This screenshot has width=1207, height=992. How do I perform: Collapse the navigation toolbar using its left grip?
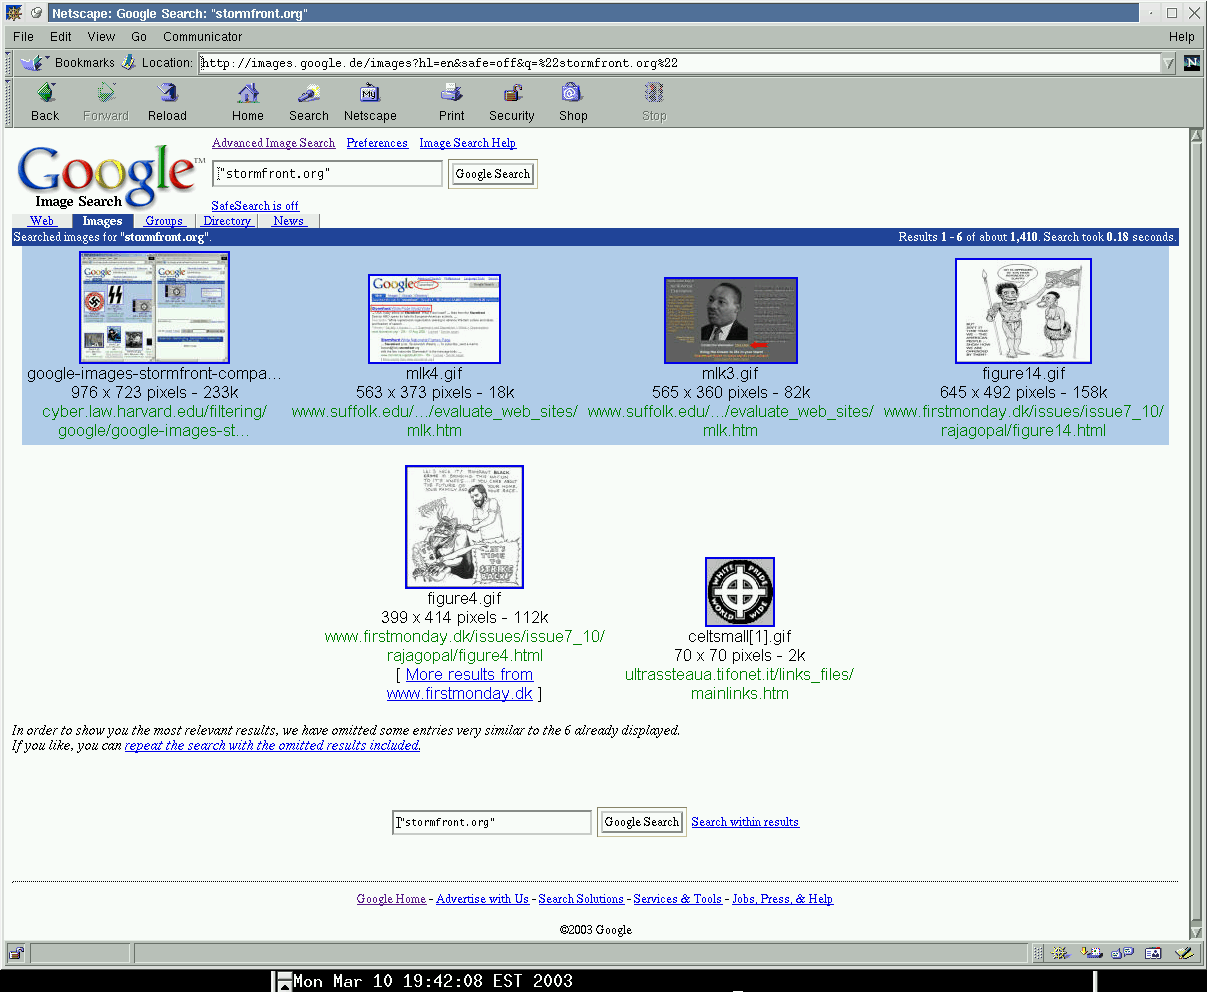coord(8,101)
